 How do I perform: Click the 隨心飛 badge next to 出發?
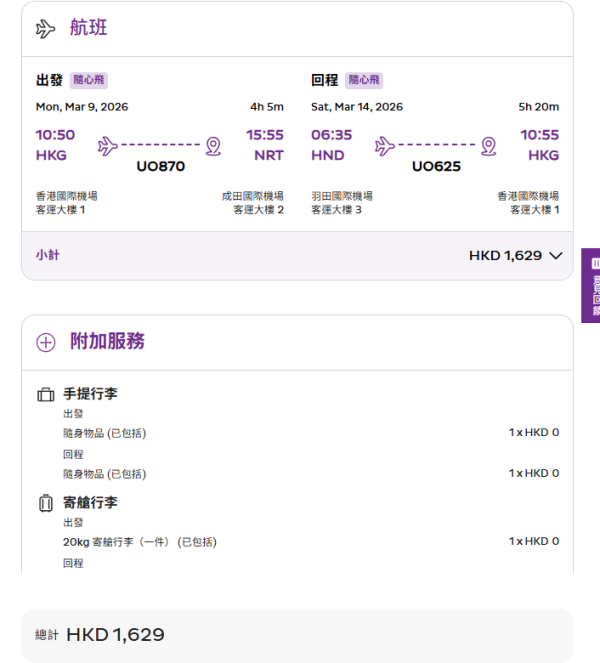pos(89,80)
